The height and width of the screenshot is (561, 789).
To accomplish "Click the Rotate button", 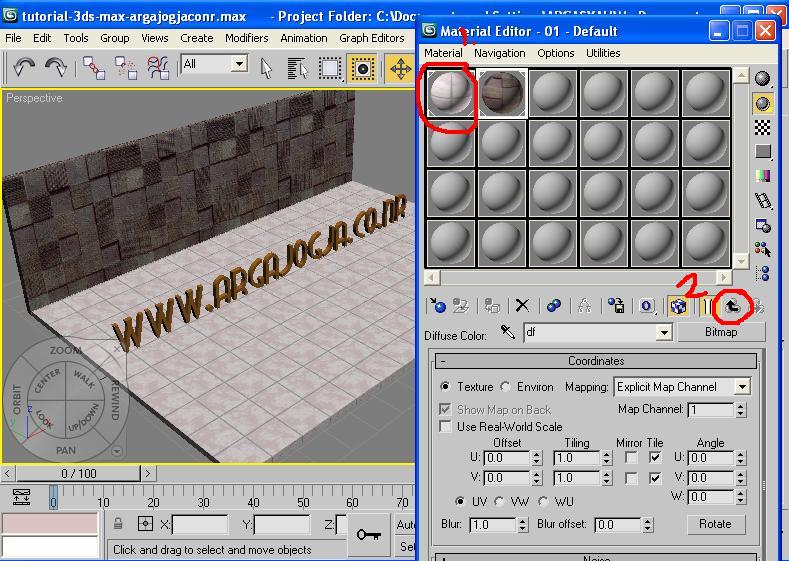I will coord(715,524).
